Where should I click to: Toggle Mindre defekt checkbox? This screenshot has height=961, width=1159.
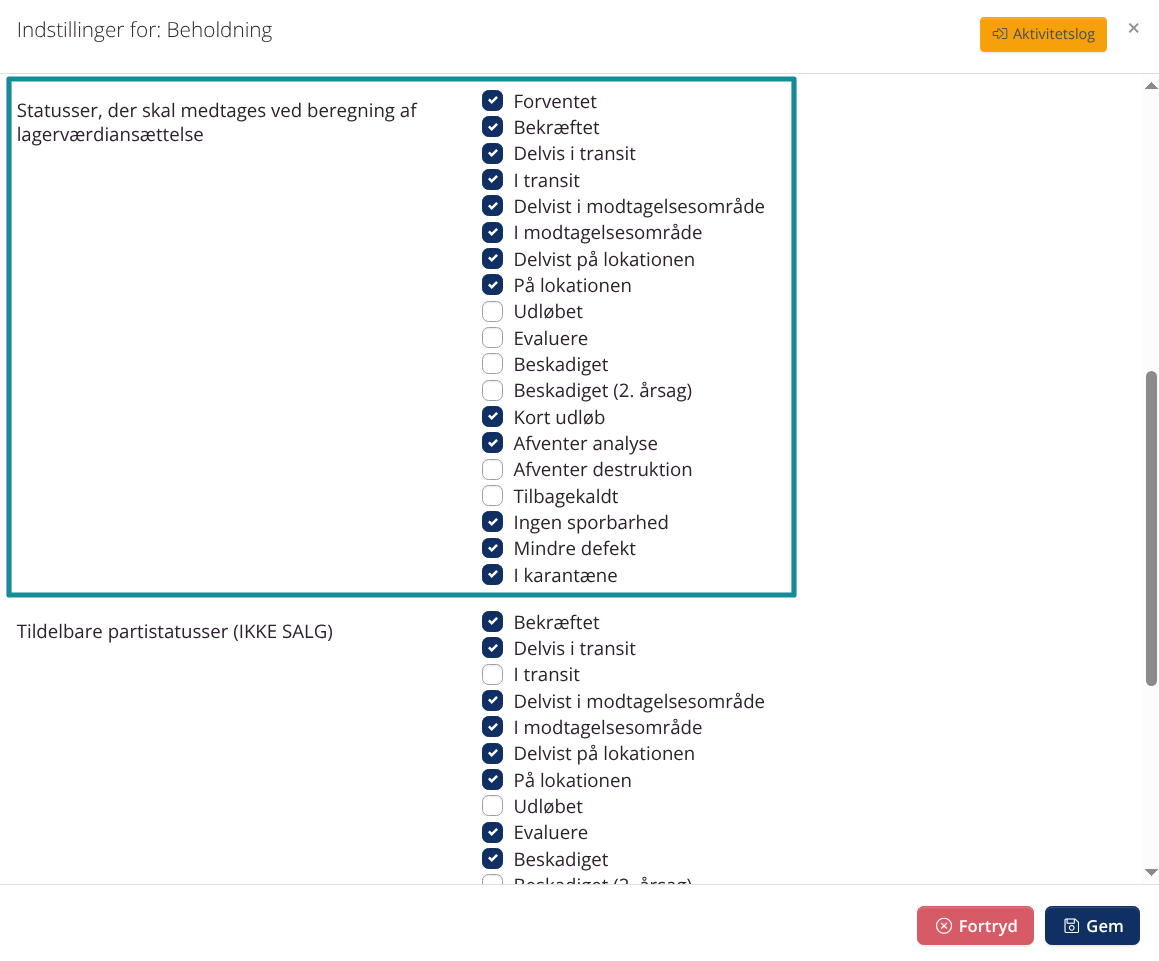pos(492,549)
